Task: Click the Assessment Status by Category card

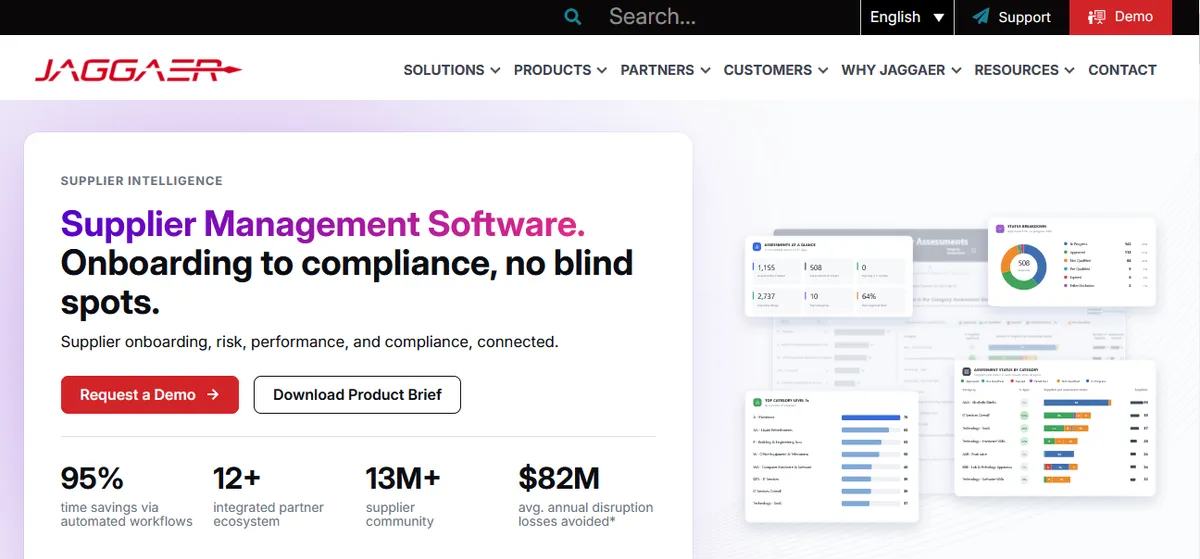Action: pos(1055,428)
